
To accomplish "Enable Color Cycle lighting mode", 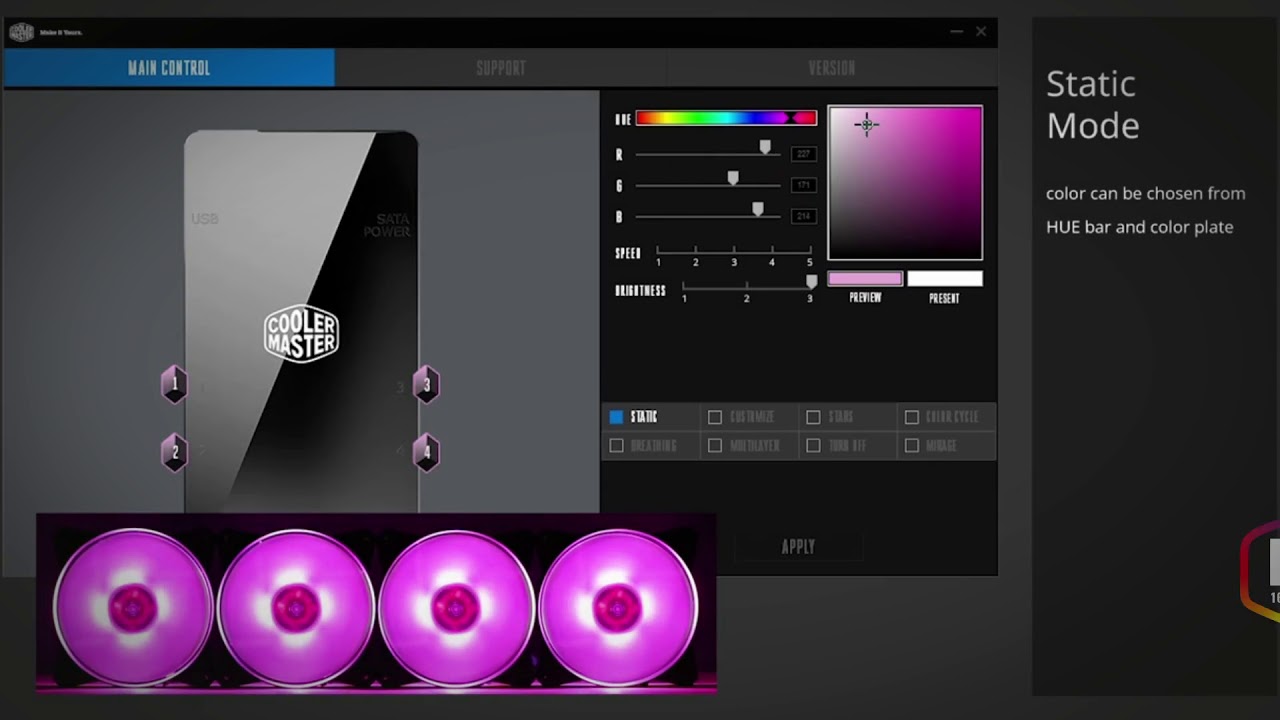I will click(x=912, y=417).
